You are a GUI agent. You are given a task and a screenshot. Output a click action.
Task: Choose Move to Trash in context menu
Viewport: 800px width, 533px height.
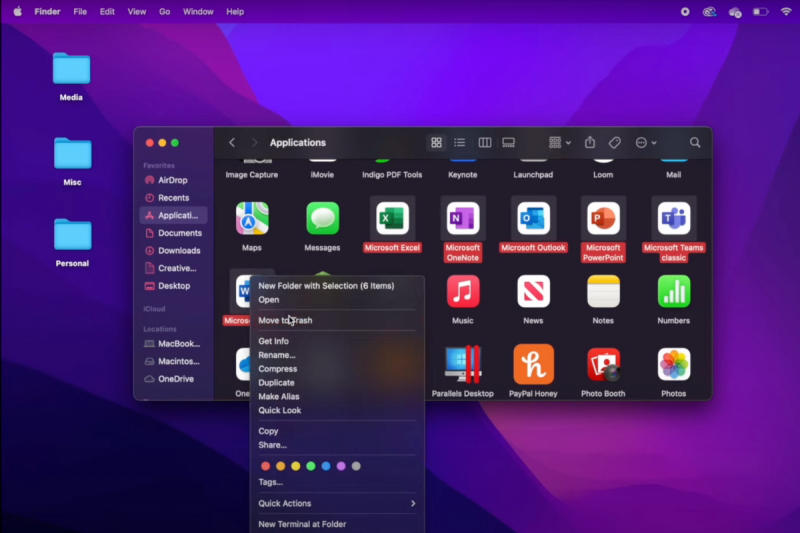point(285,320)
